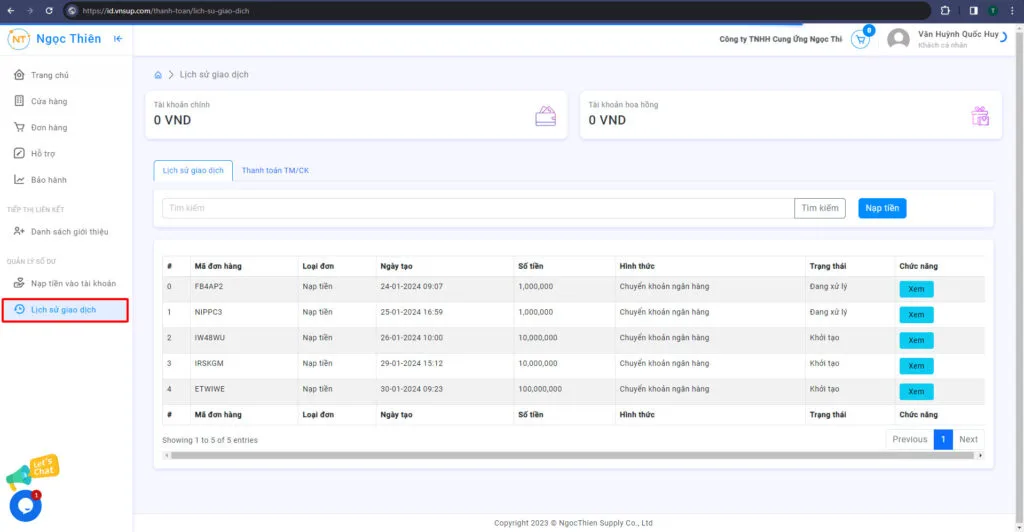Click the shopping cart icon in header
This screenshot has height=532, width=1024.
tap(860, 40)
